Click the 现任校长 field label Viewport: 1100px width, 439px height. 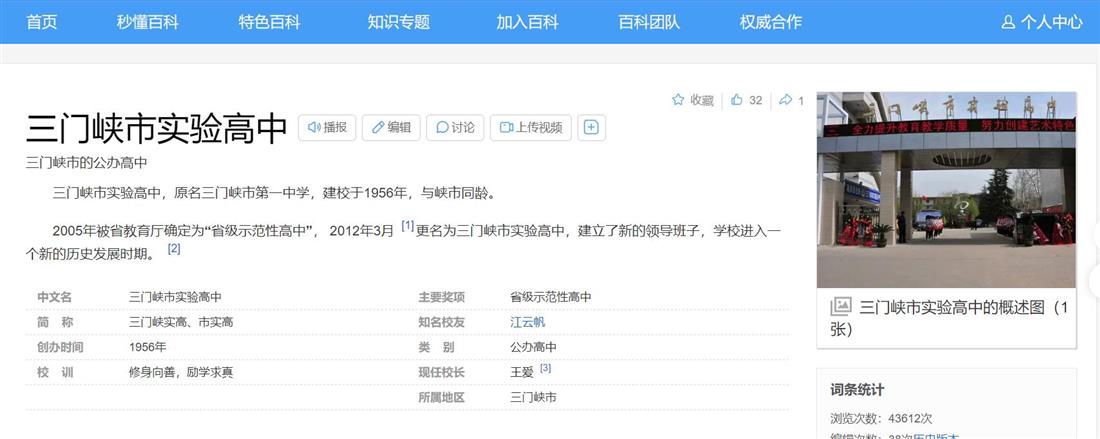click(x=442, y=372)
